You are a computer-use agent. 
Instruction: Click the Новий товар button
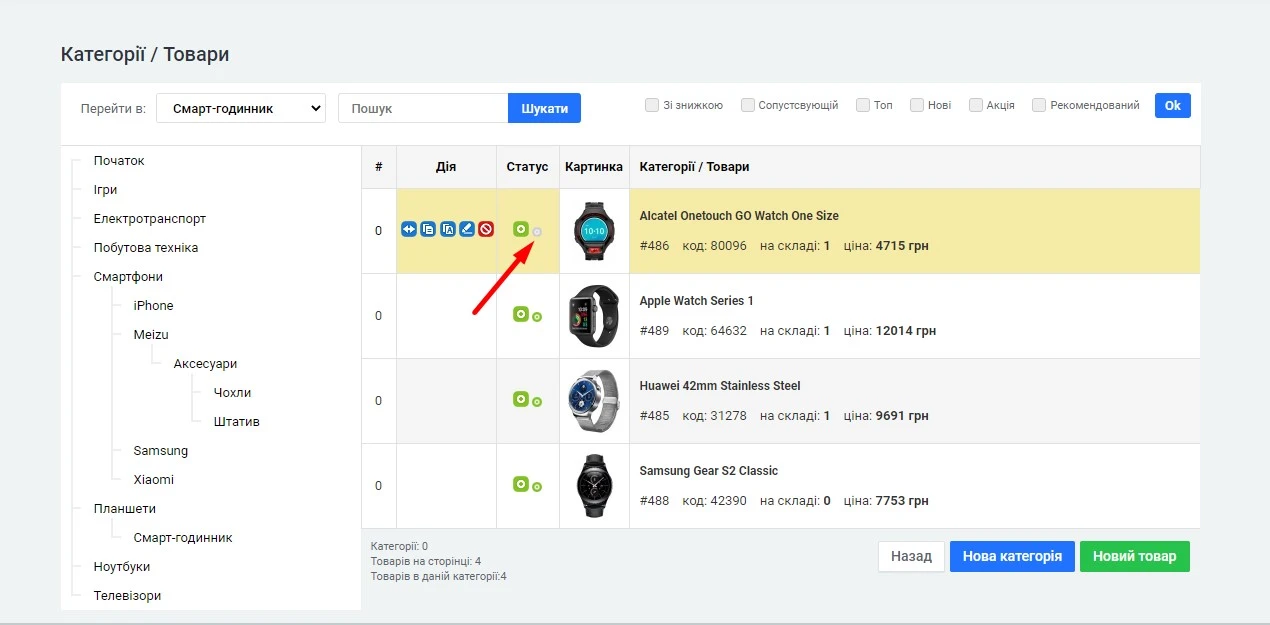point(1135,556)
